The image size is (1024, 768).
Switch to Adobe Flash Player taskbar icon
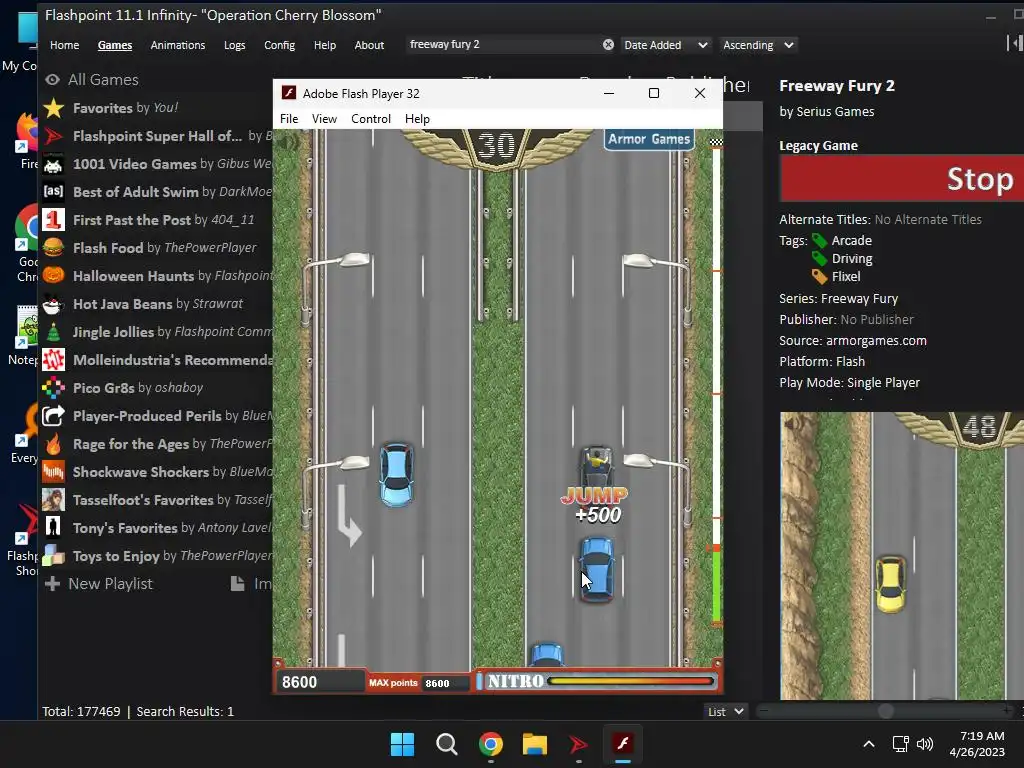622,744
